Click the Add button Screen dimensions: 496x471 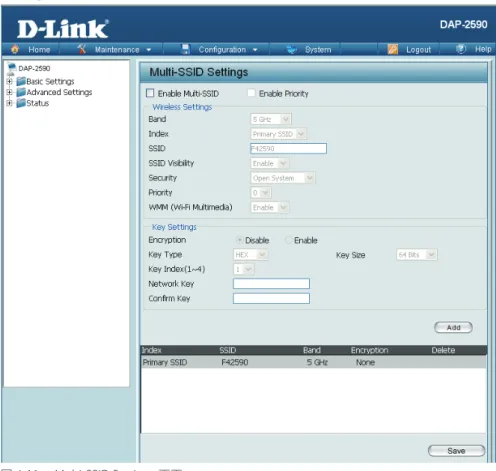pyautogui.click(x=453, y=327)
